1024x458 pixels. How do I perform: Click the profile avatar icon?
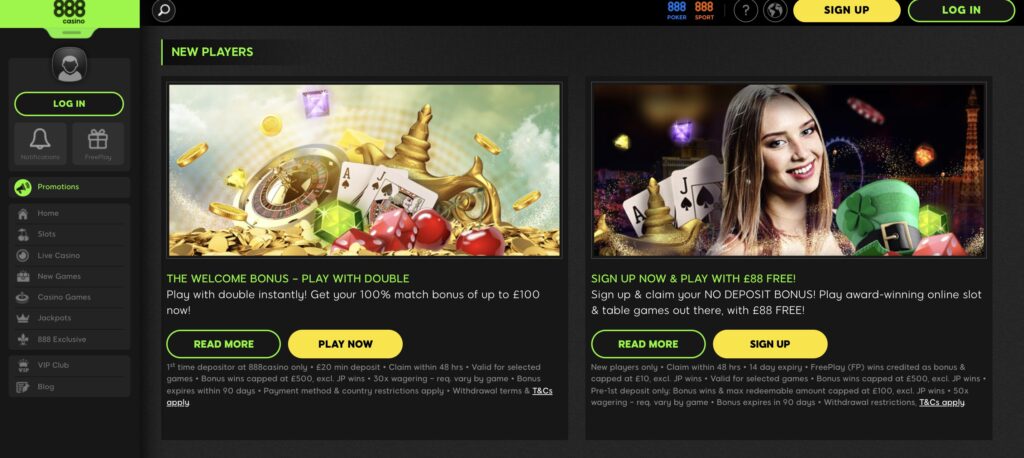69,65
